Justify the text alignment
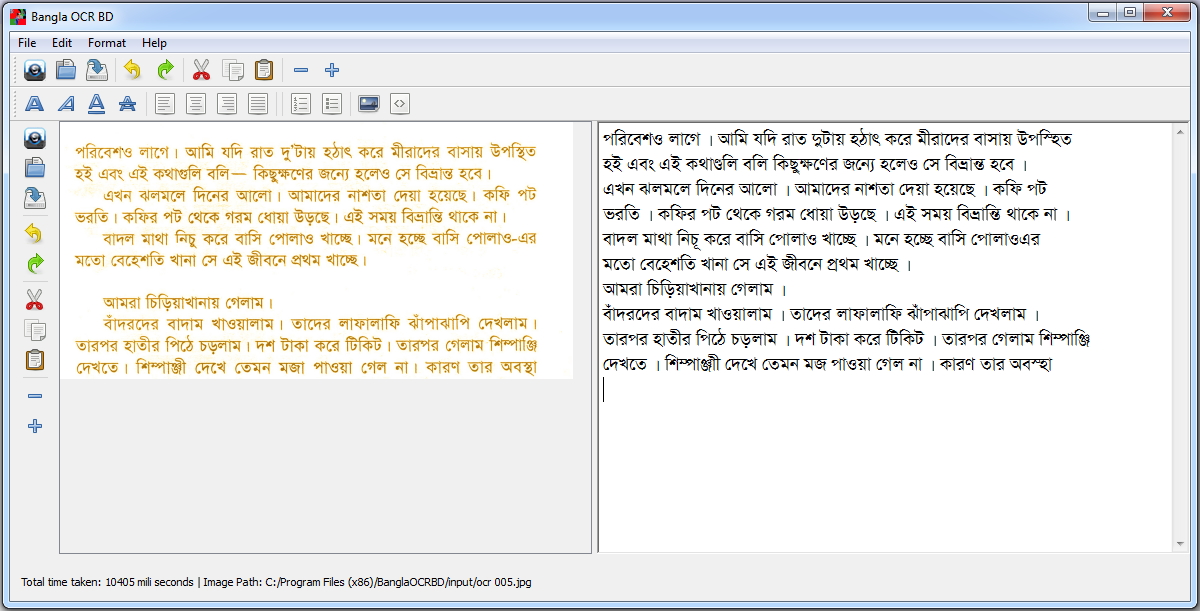 (258, 103)
